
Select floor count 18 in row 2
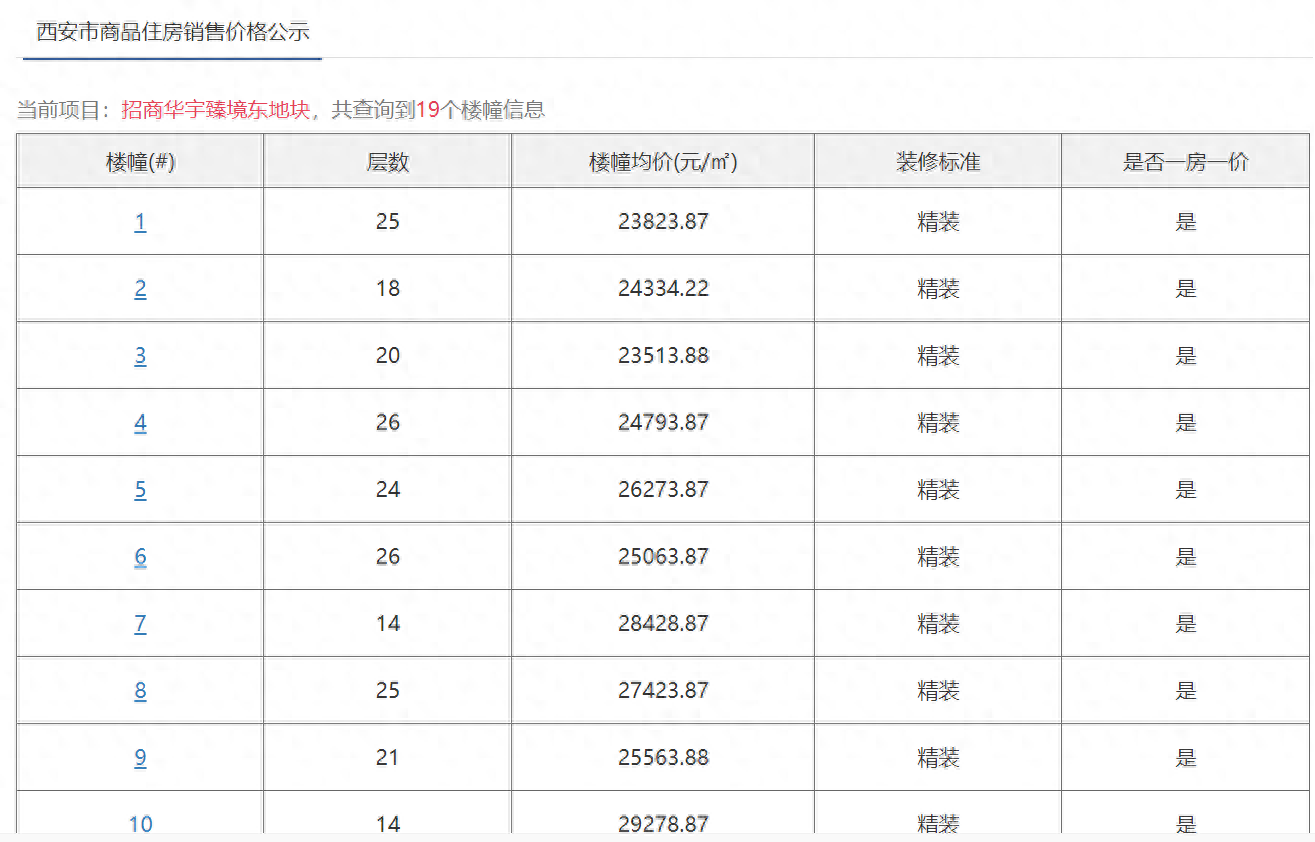(x=388, y=289)
